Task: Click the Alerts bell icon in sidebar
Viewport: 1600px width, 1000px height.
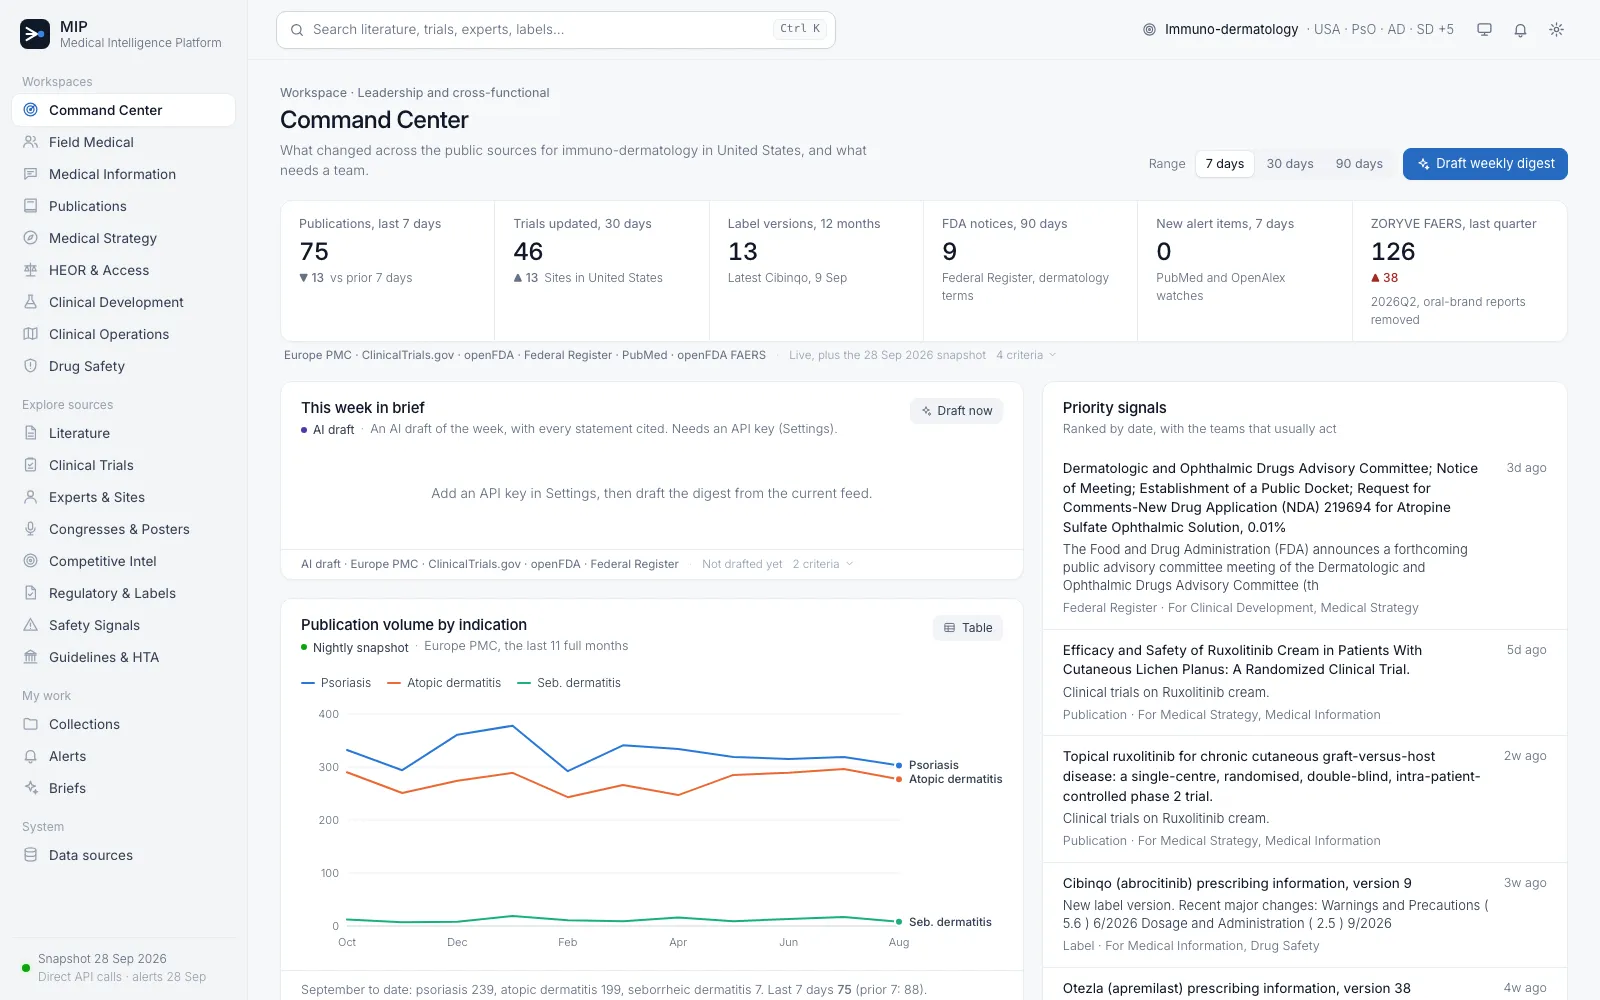Action: [31, 756]
